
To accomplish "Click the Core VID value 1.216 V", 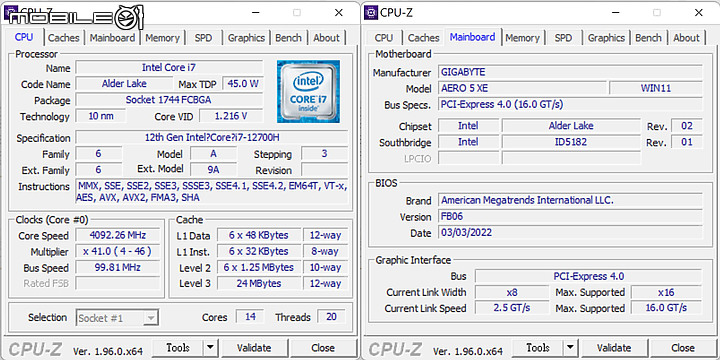I will coord(231,116).
